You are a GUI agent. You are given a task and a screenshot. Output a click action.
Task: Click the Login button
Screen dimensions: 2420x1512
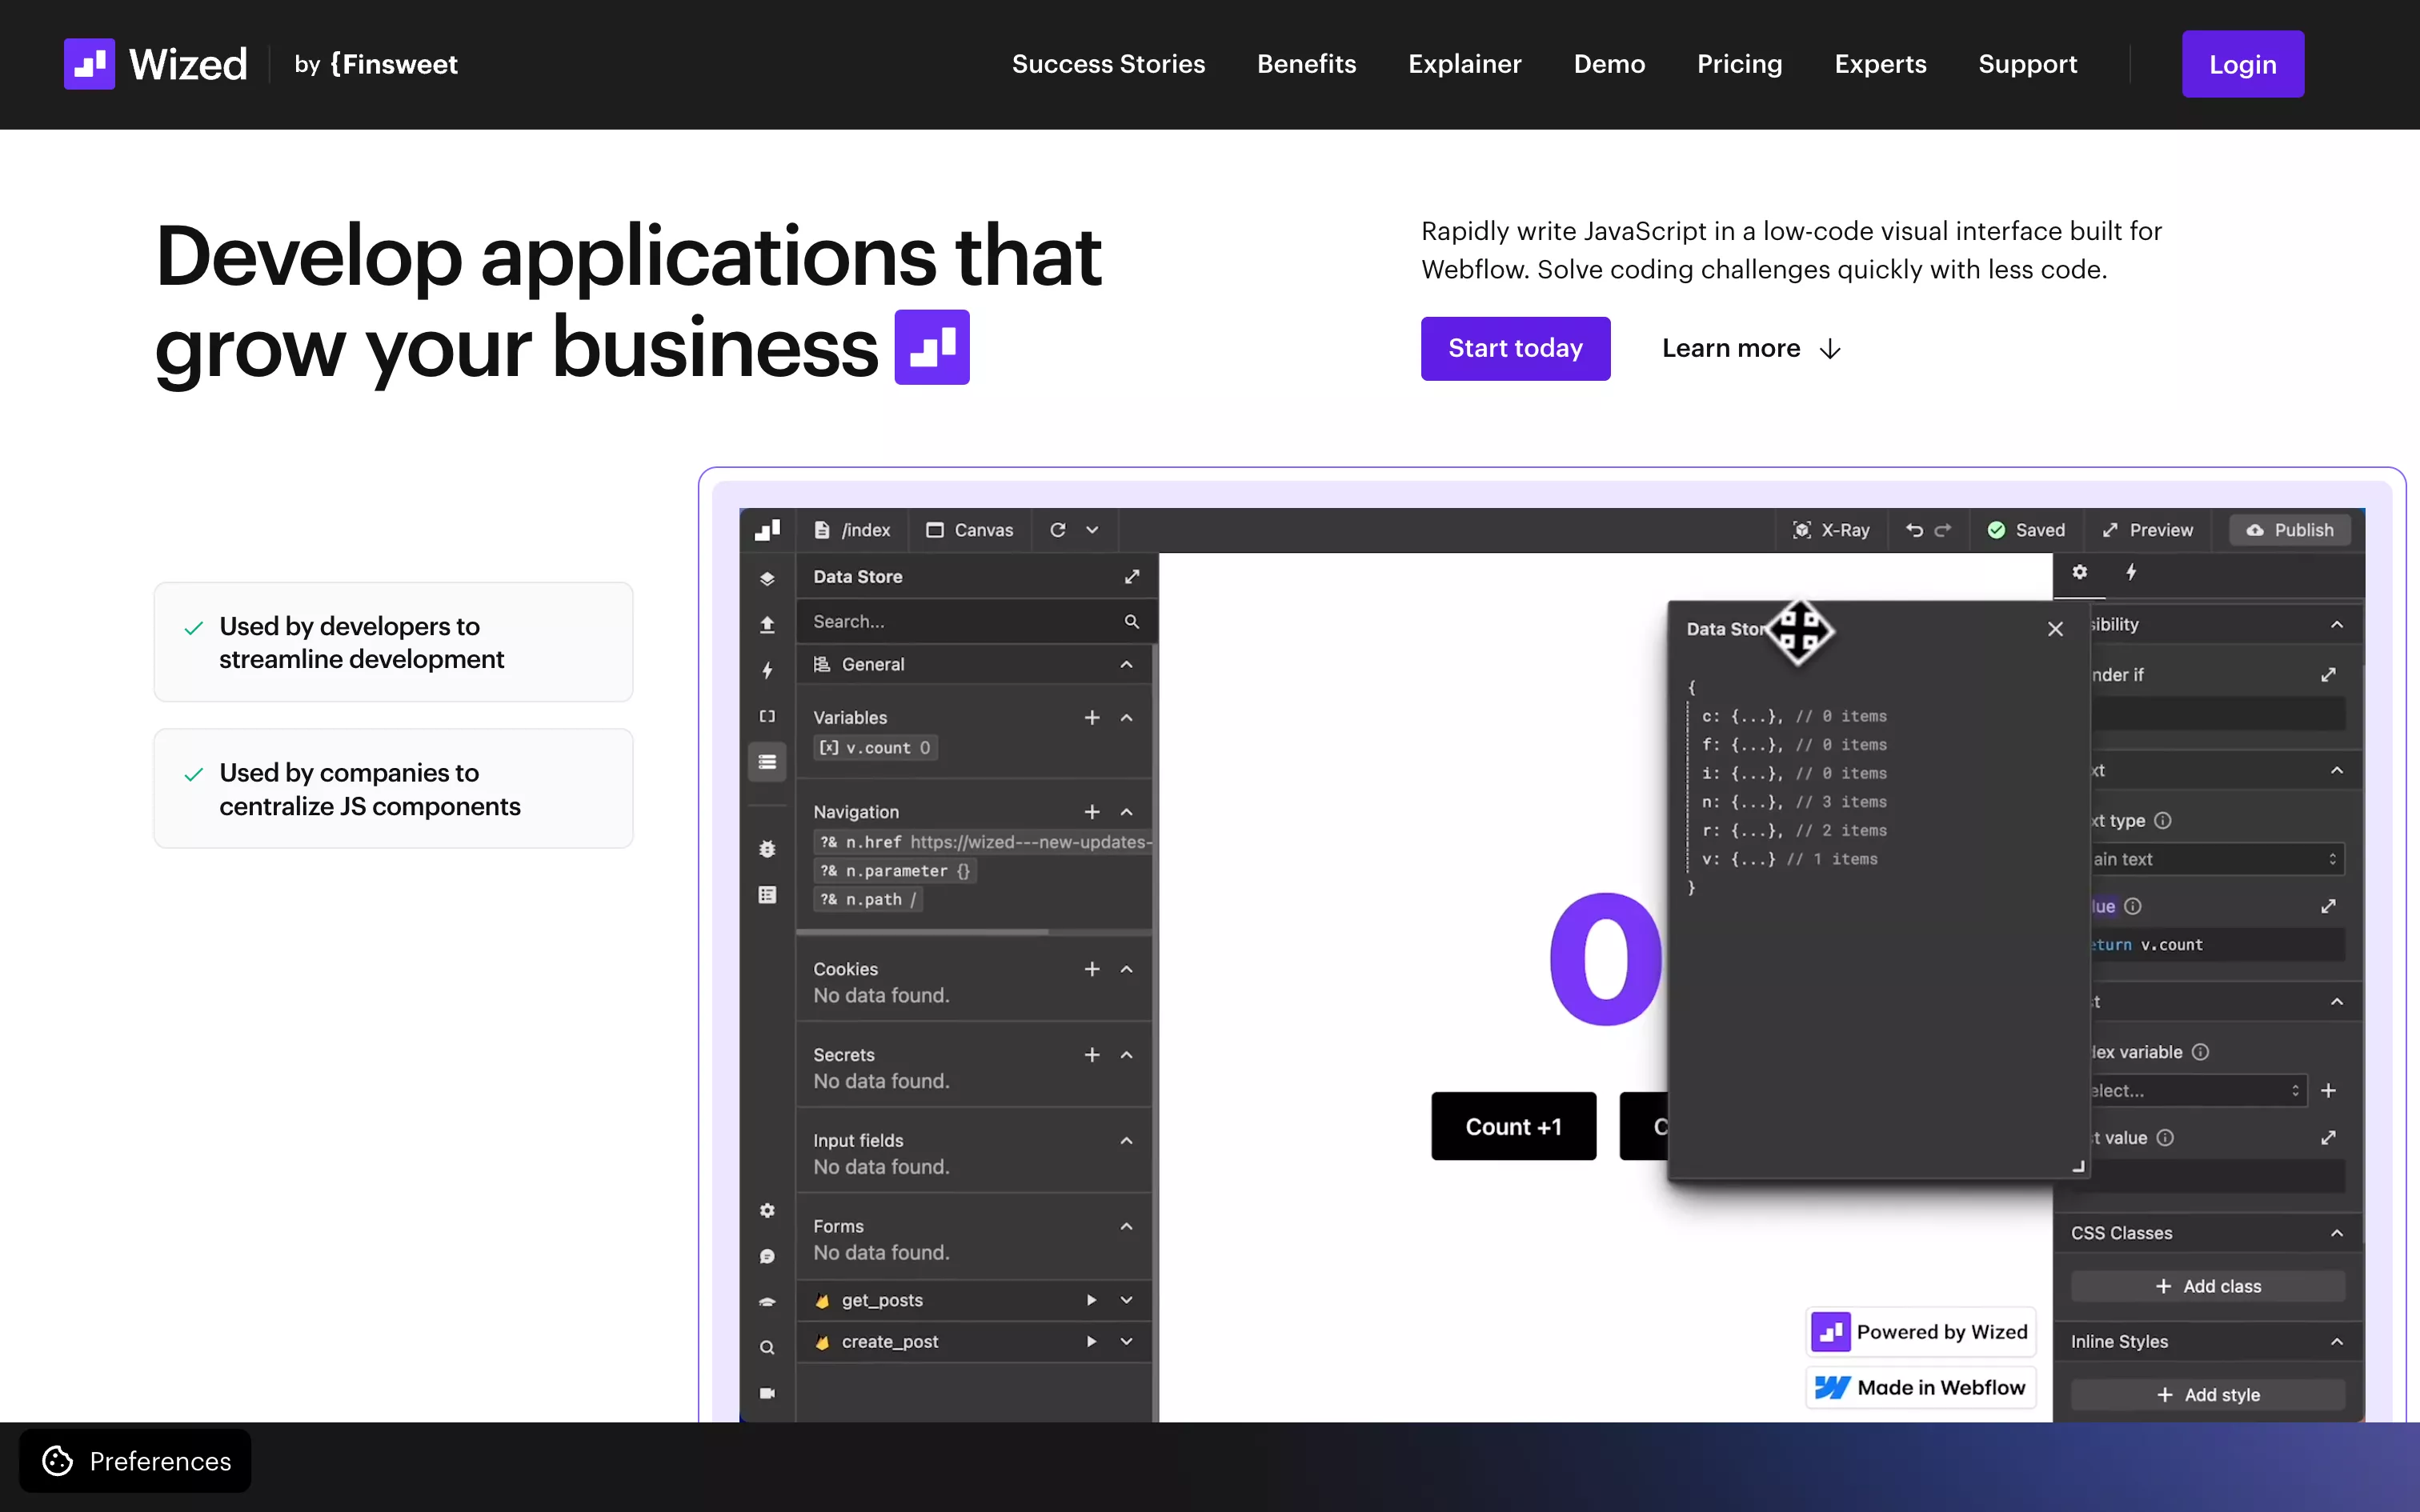2242,64
